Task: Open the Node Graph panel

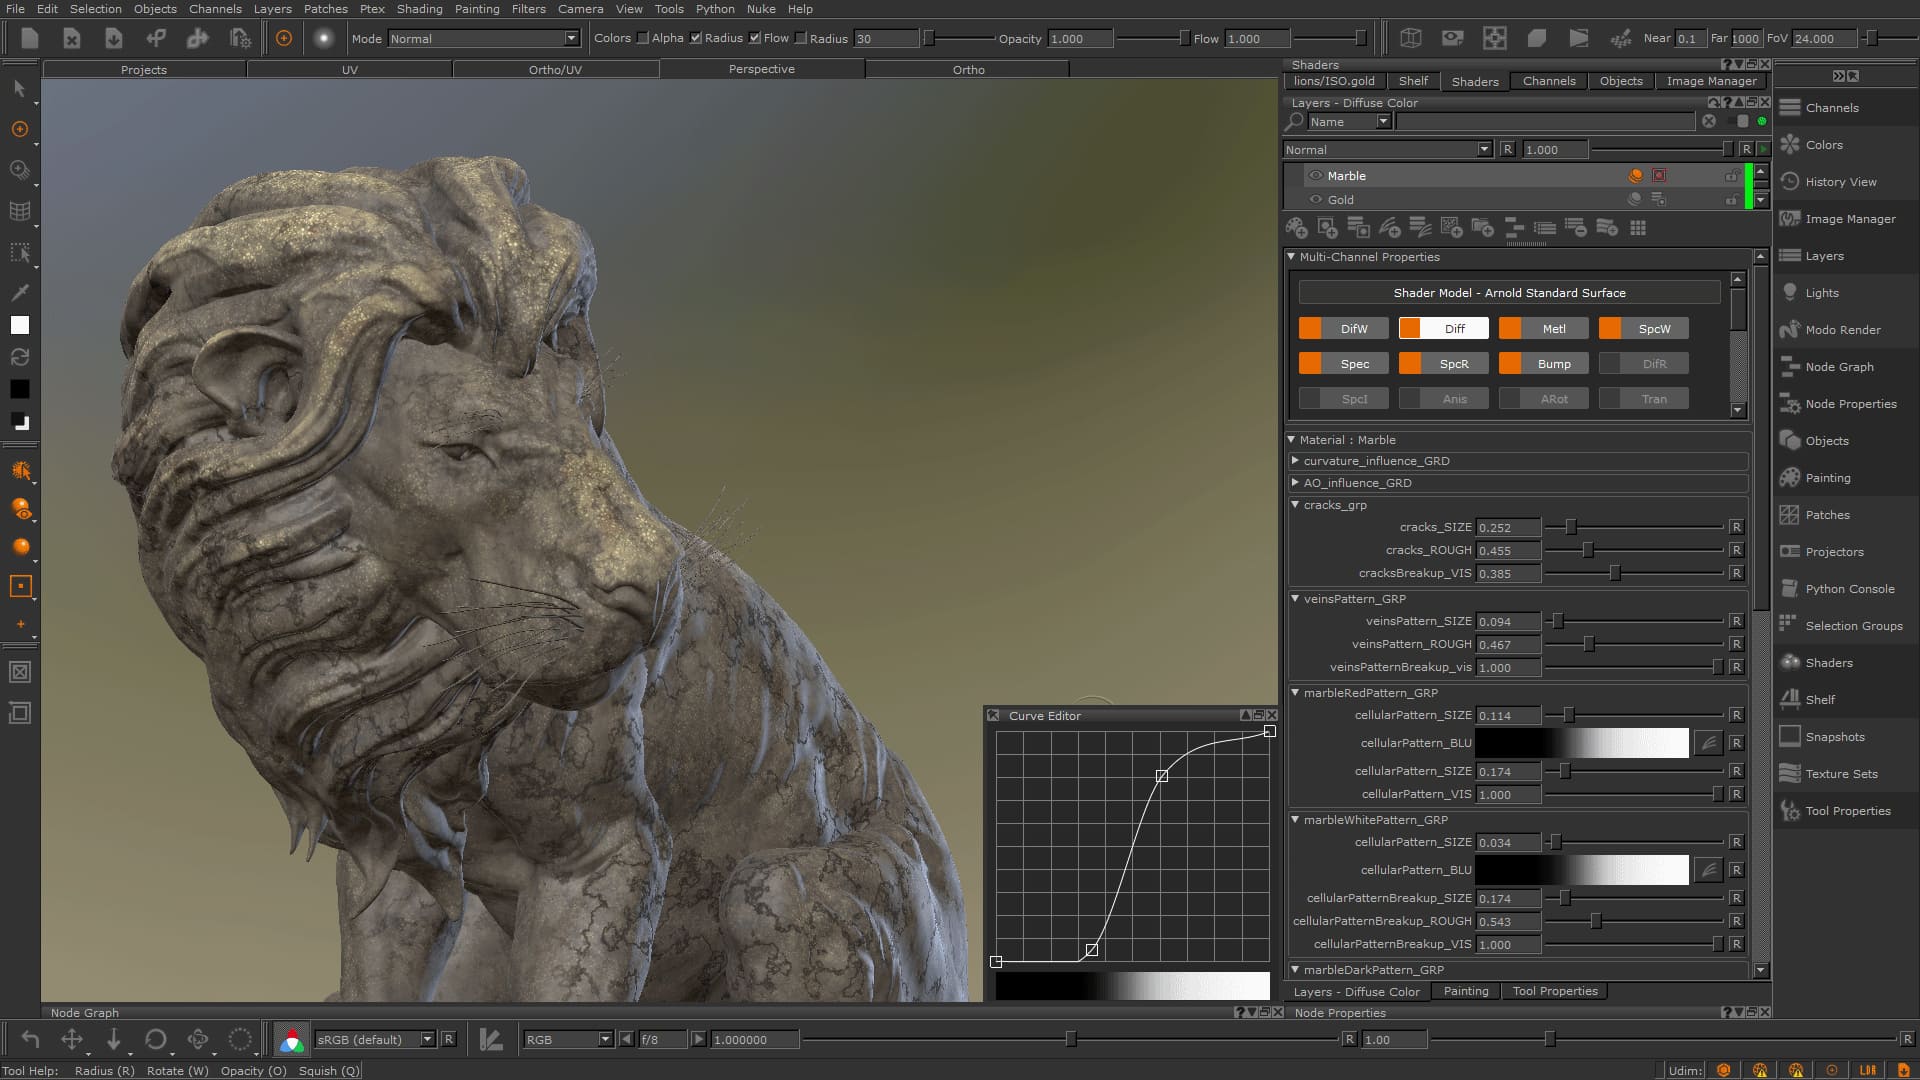Action: [x=1838, y=367]
